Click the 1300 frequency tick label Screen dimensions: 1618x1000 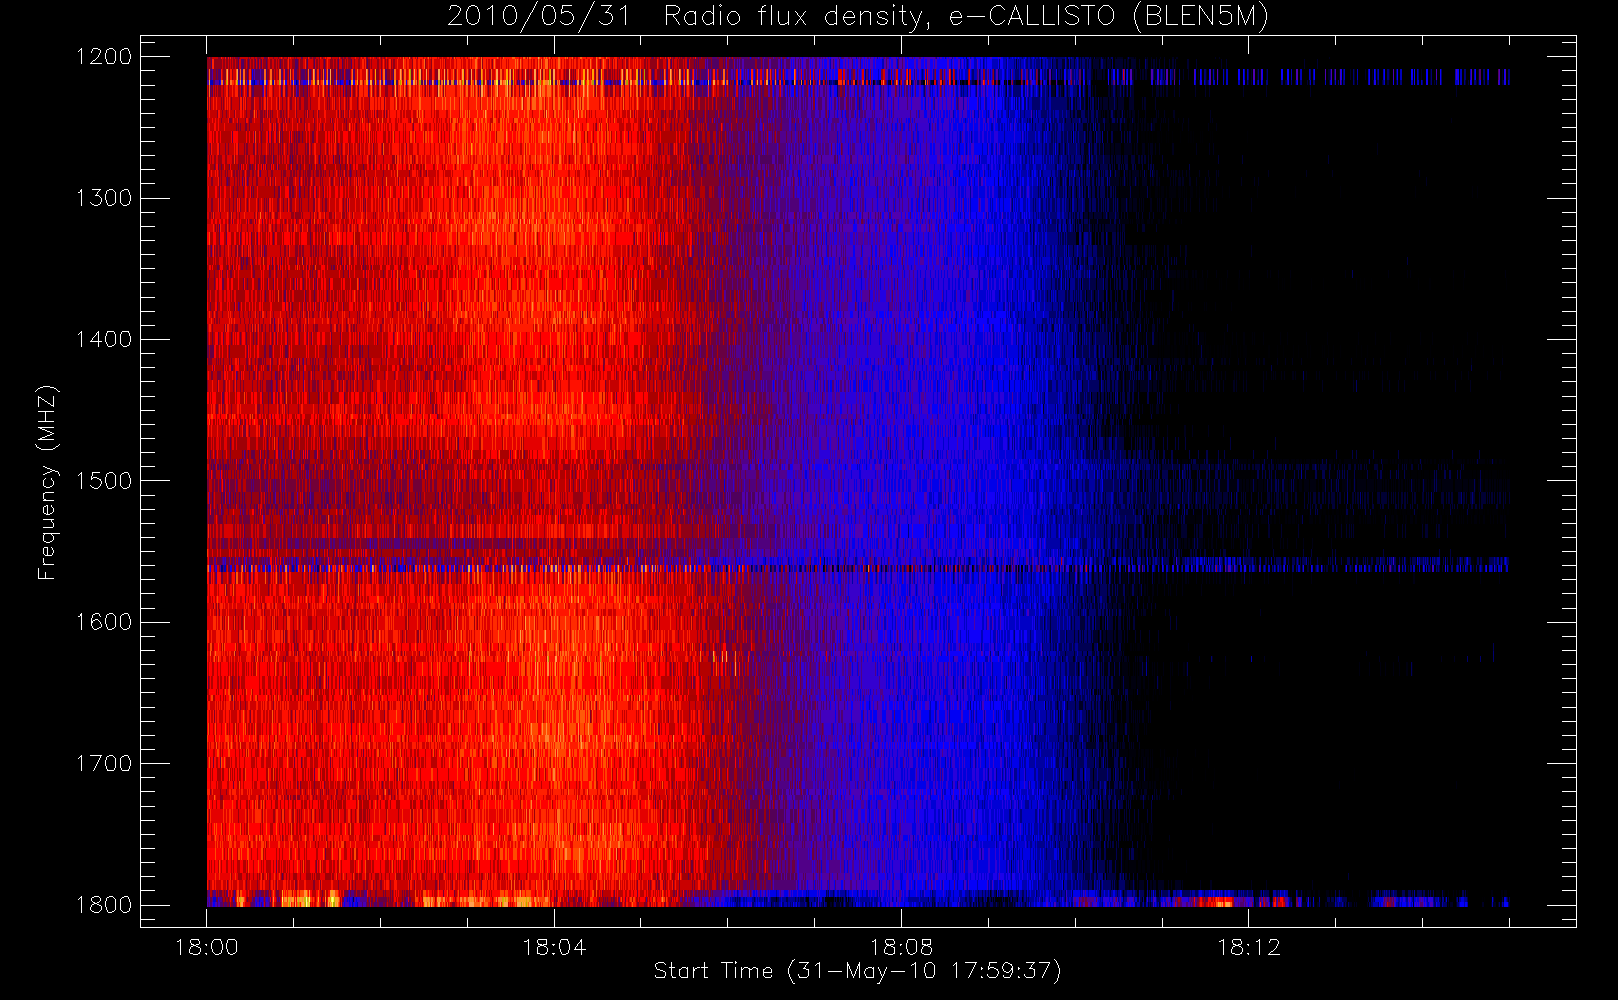[104, 198]
